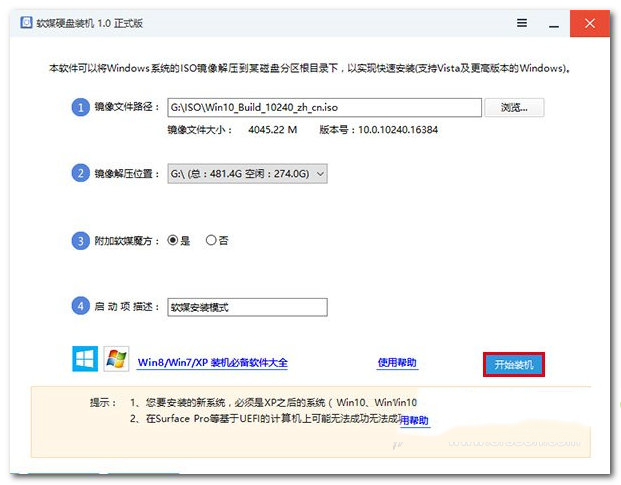Open the 镜像解压位置 drive dropdown

[247, 173]
